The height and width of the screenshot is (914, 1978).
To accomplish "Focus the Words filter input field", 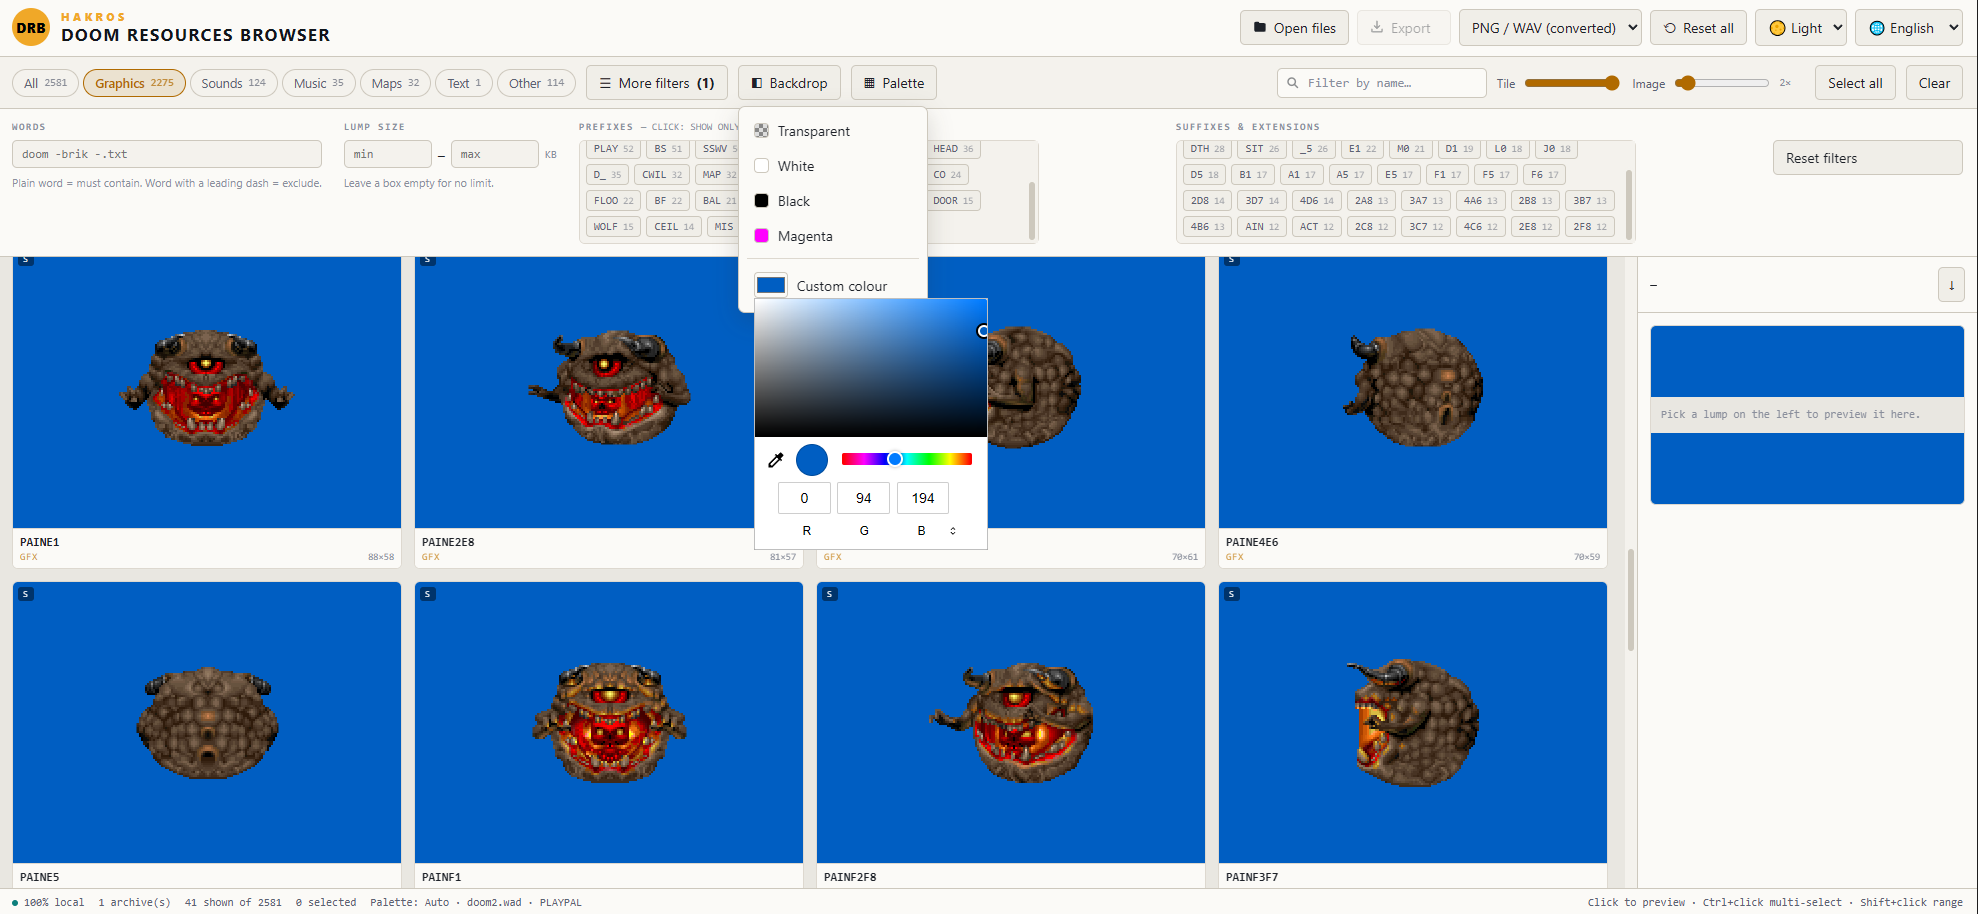I will (x=167, y=154).
